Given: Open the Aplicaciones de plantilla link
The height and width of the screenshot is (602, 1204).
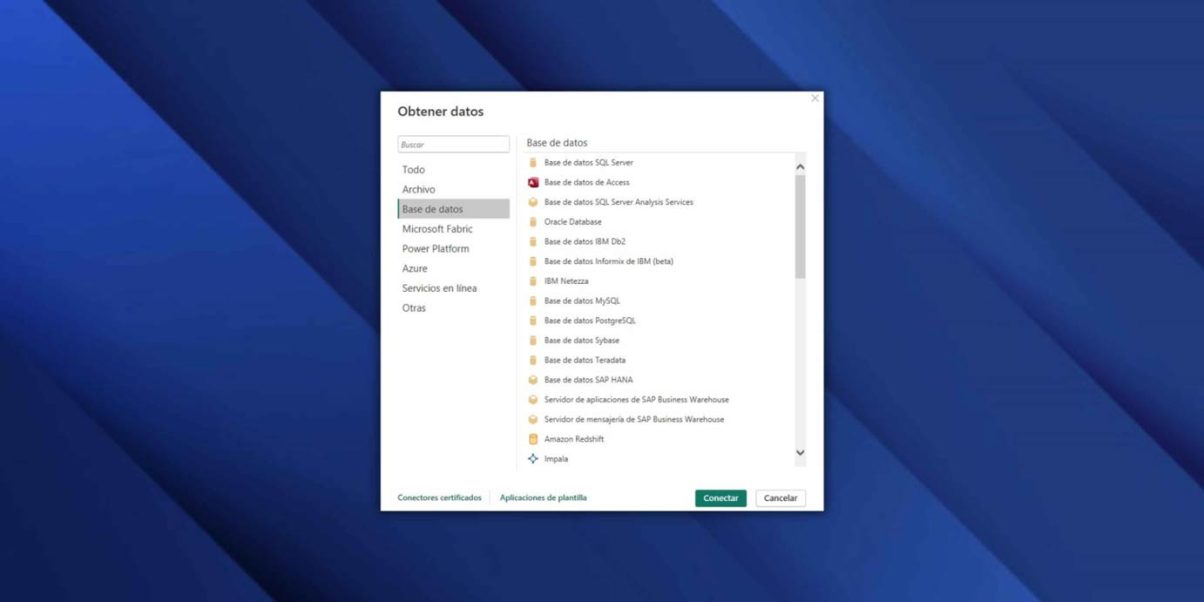Looking at the screenshot, I should click(x=543, y=498).
